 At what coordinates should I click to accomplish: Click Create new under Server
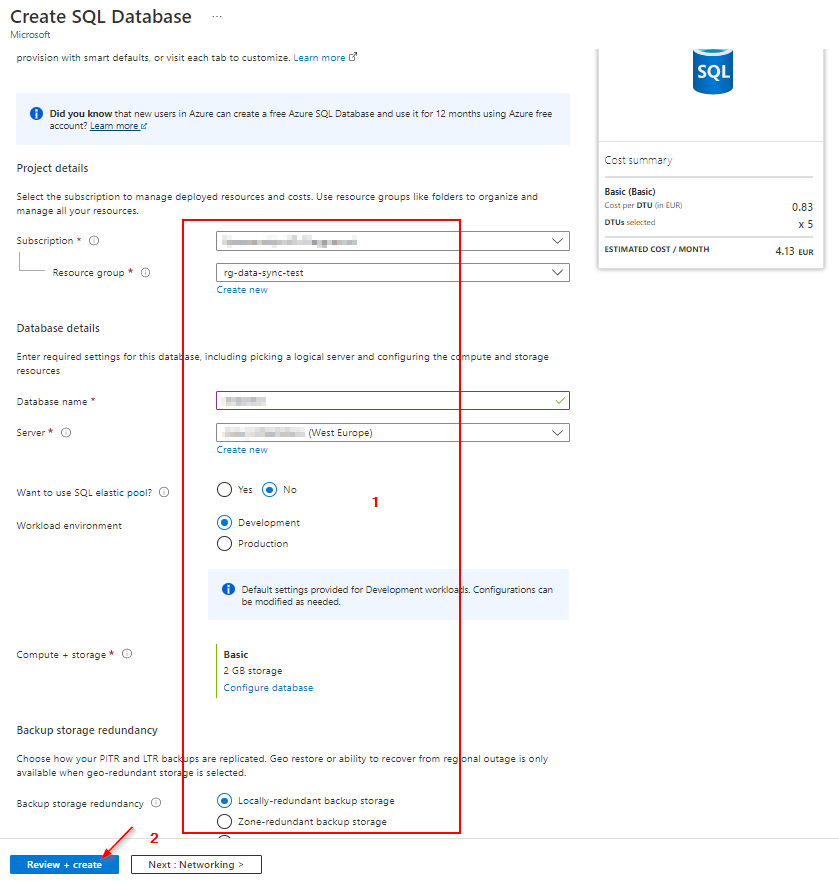click(242, 450)
